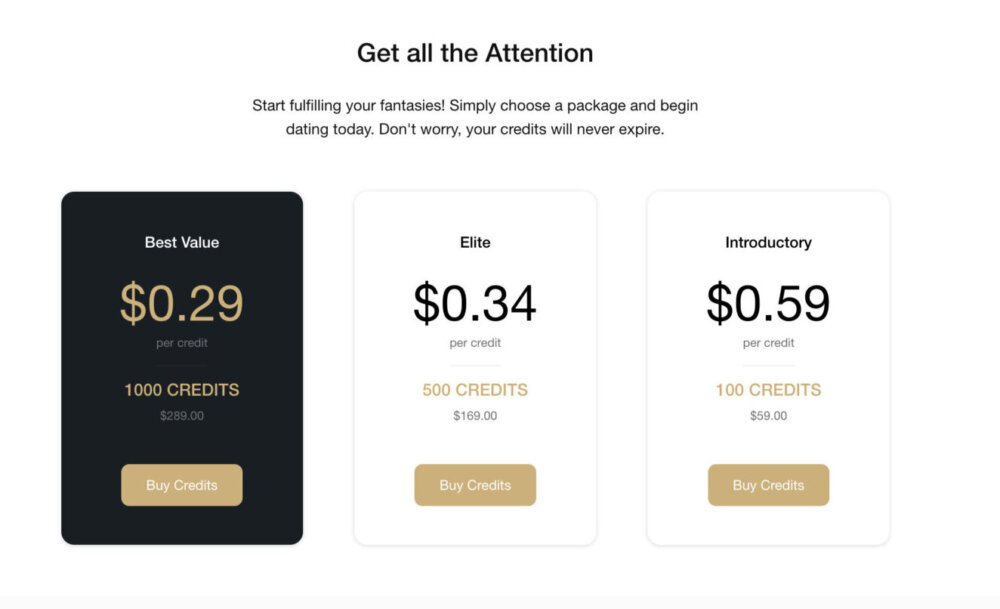Click the $0.34 price text
Image resolution: width=1000 pixels, height=609 pixels.
click(475, 304)
